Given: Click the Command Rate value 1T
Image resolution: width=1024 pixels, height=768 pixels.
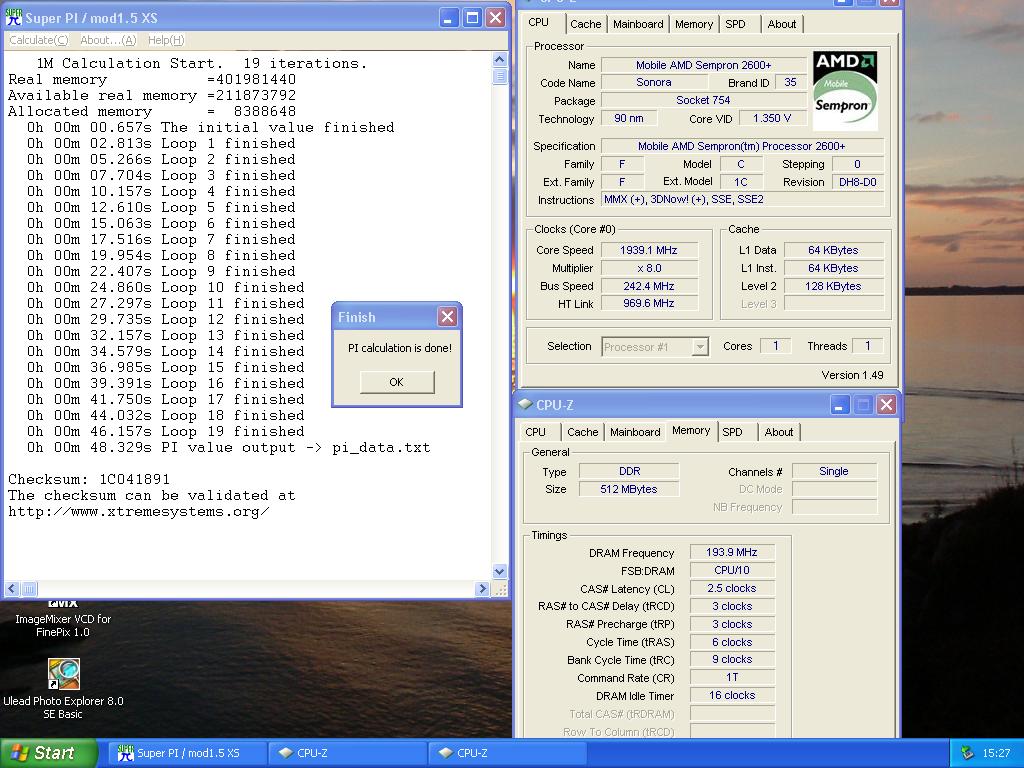Looking at the screenshot, I should click(731, 677).
